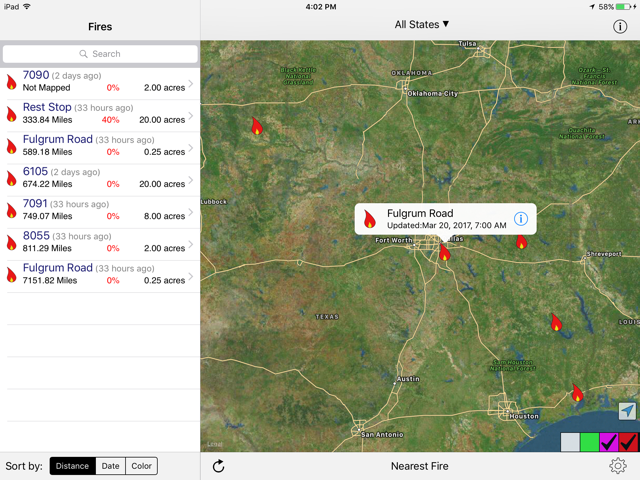Viewport: 640px width, 480px height.
Task: Select fire marker in the Texas panhandle
Action: point(257,126)
